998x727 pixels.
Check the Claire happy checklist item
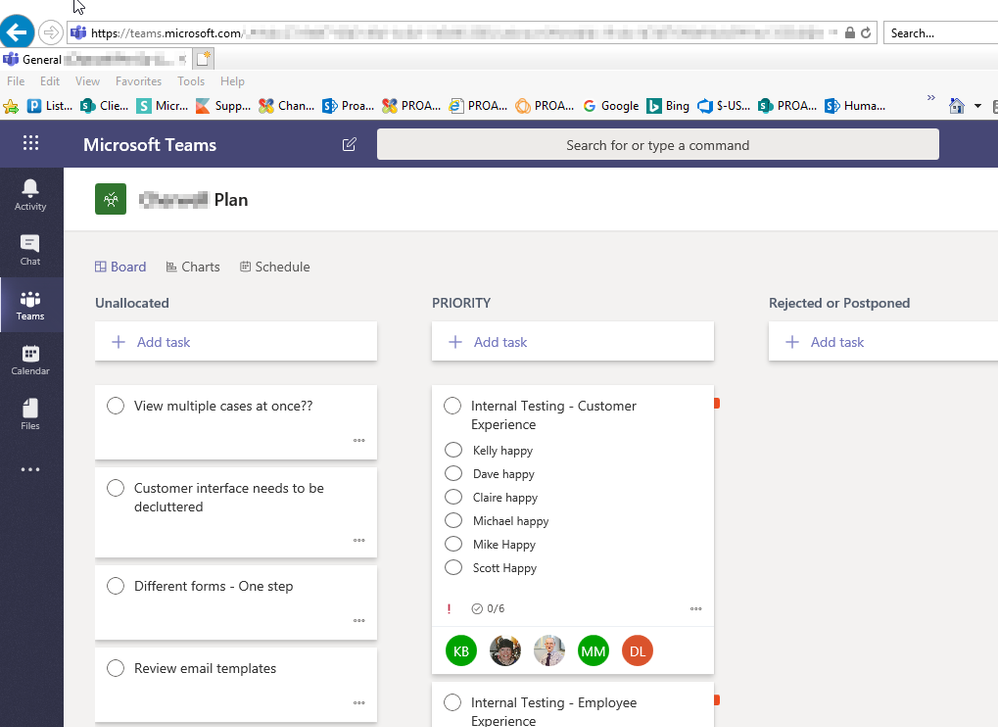[x=453, y=497]
